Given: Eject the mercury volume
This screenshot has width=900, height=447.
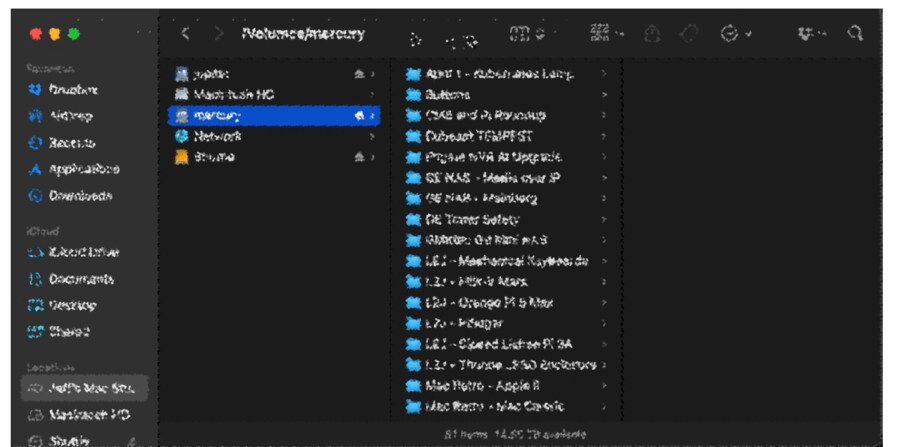Looking at the screenshot, I should [x=360, y=116].
